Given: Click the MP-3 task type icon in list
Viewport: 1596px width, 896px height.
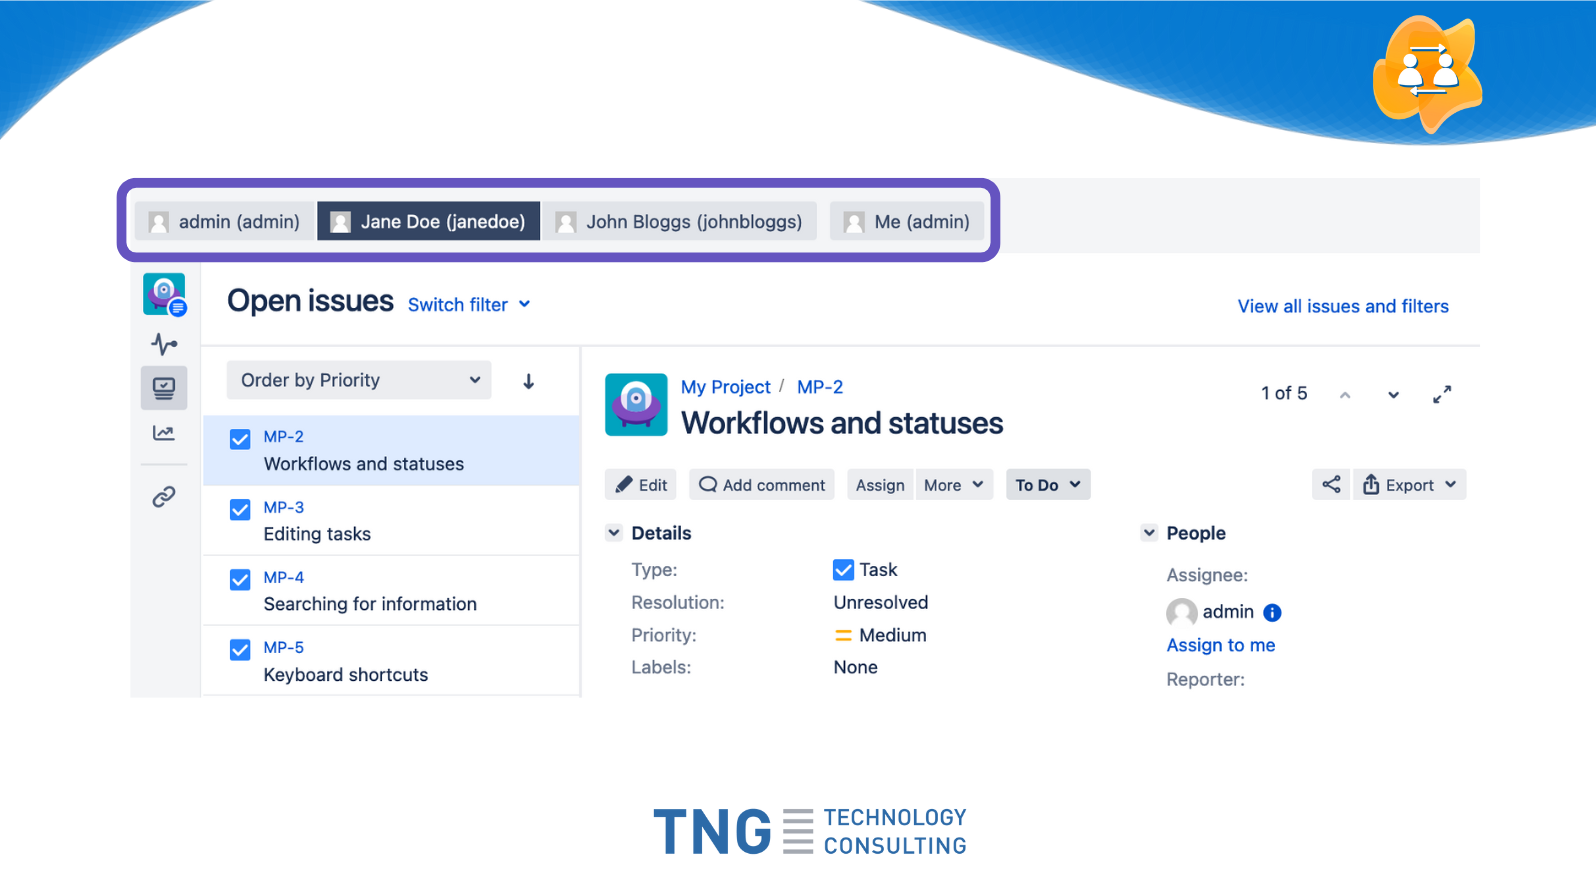Looking at the screenshot, I should pyautogui.click(x=240, y=510).
